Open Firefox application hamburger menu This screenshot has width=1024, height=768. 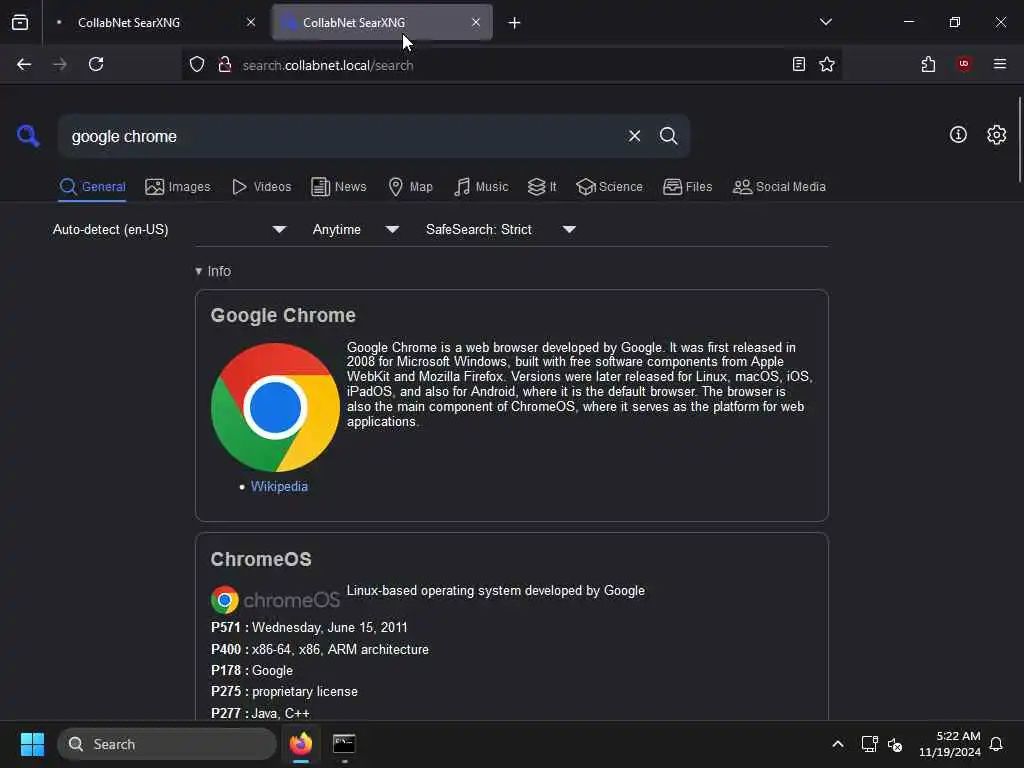999,64
